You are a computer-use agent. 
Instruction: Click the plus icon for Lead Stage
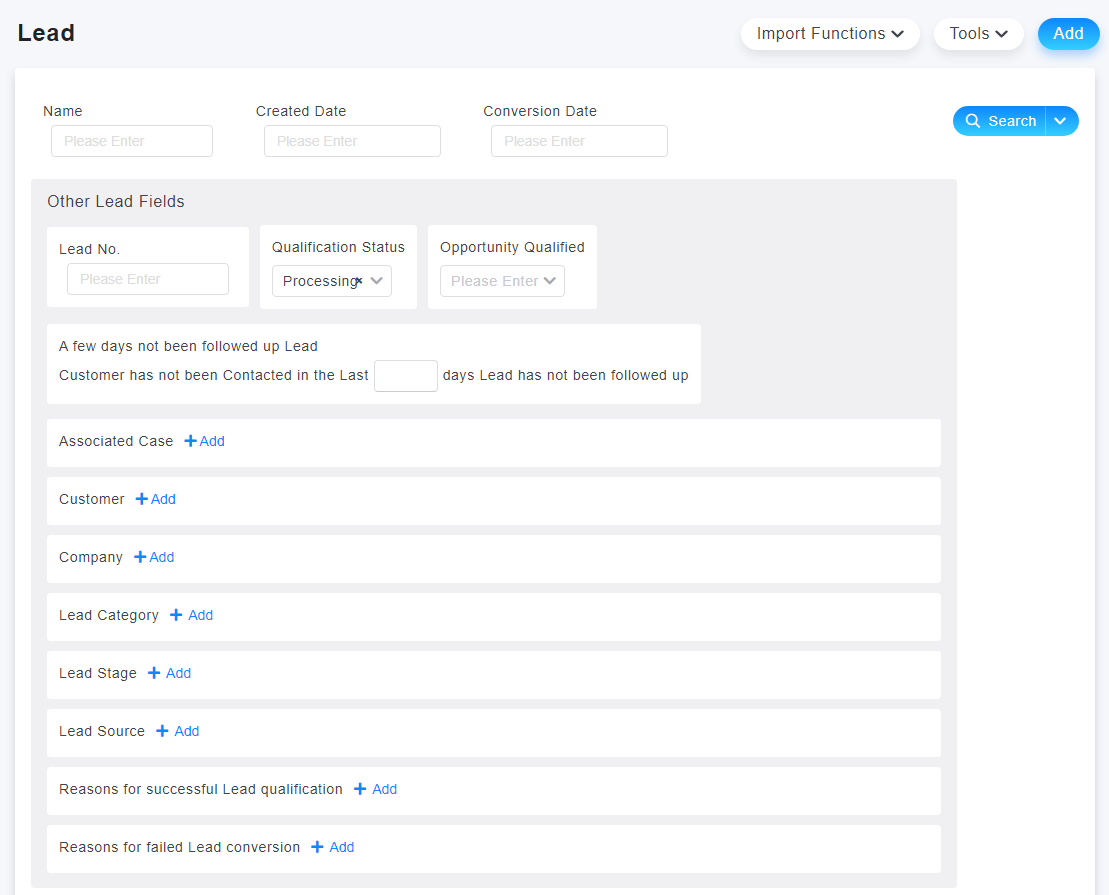tap(154, 673)
